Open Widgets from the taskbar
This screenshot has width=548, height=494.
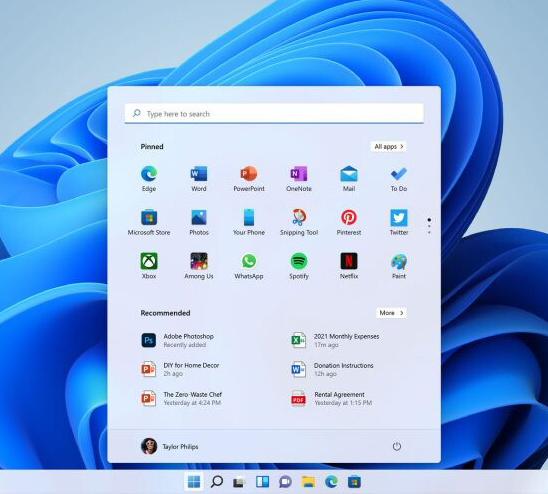click(262, 482)
